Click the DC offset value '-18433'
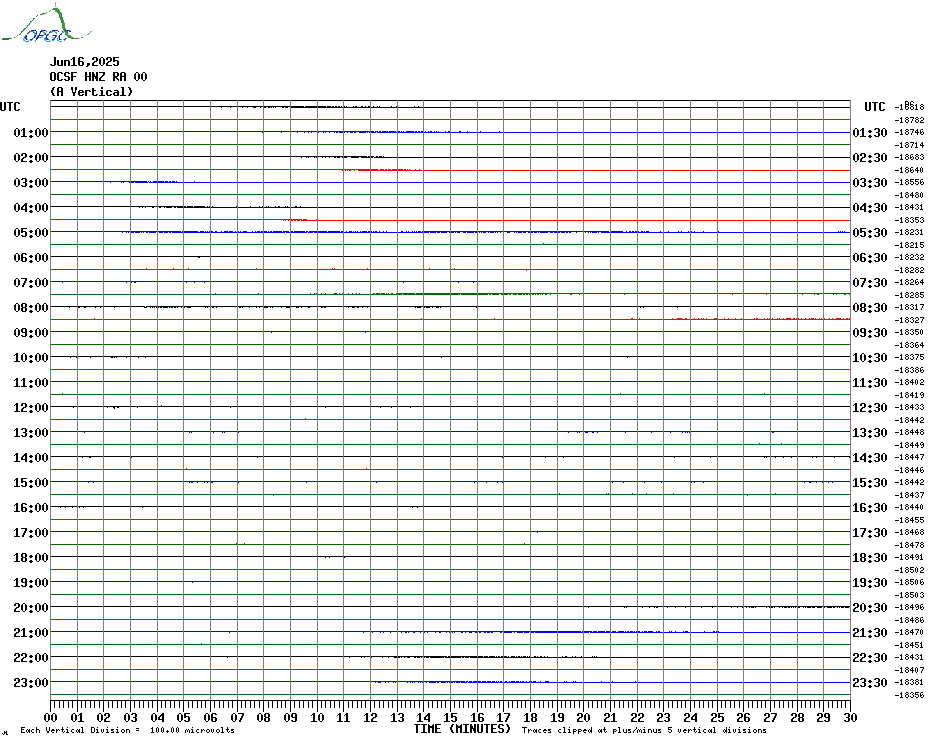The width and height of the screenshot is (930, 744). coord(909,407)
